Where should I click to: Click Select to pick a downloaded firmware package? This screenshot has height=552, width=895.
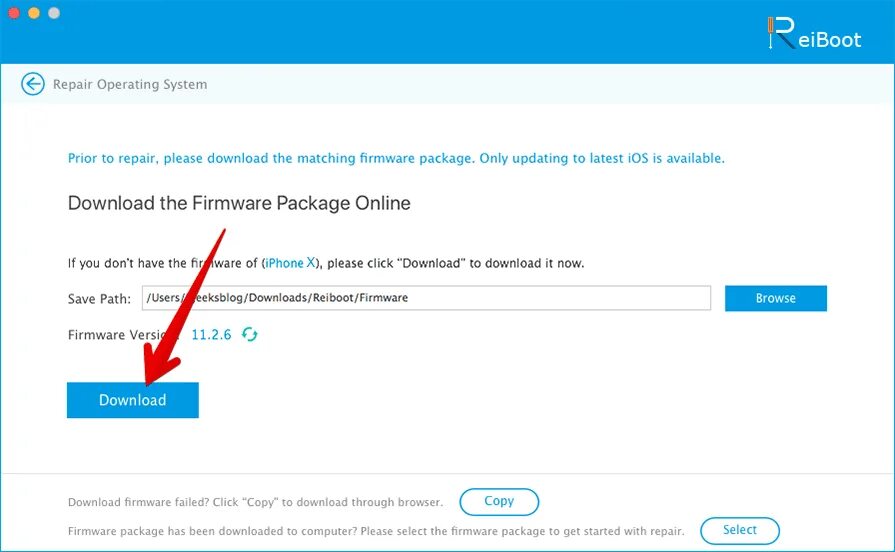[740, 530]
